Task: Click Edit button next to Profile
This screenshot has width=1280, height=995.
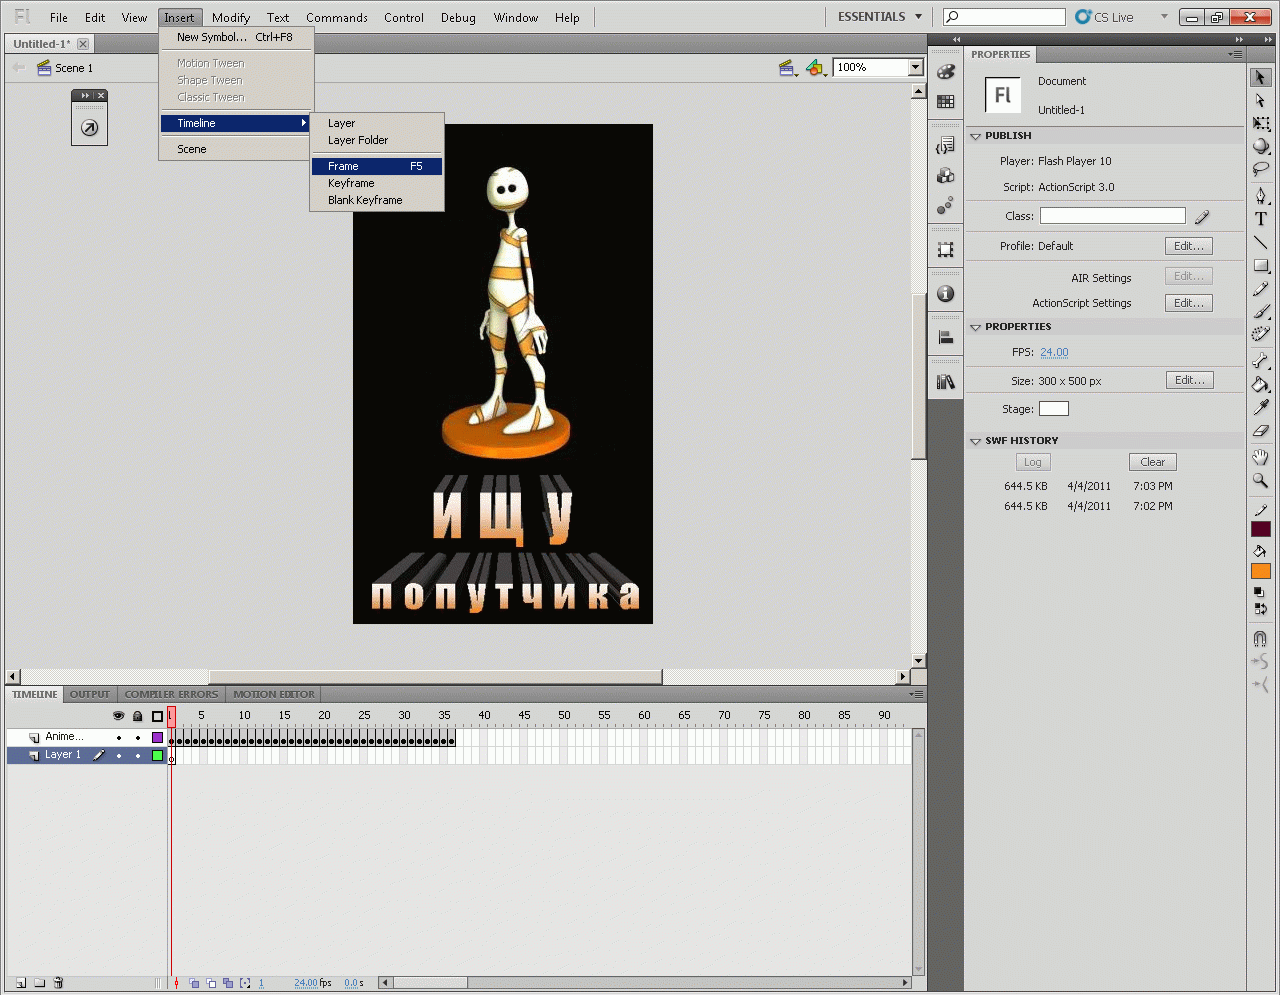Action: coord(1189,246)
